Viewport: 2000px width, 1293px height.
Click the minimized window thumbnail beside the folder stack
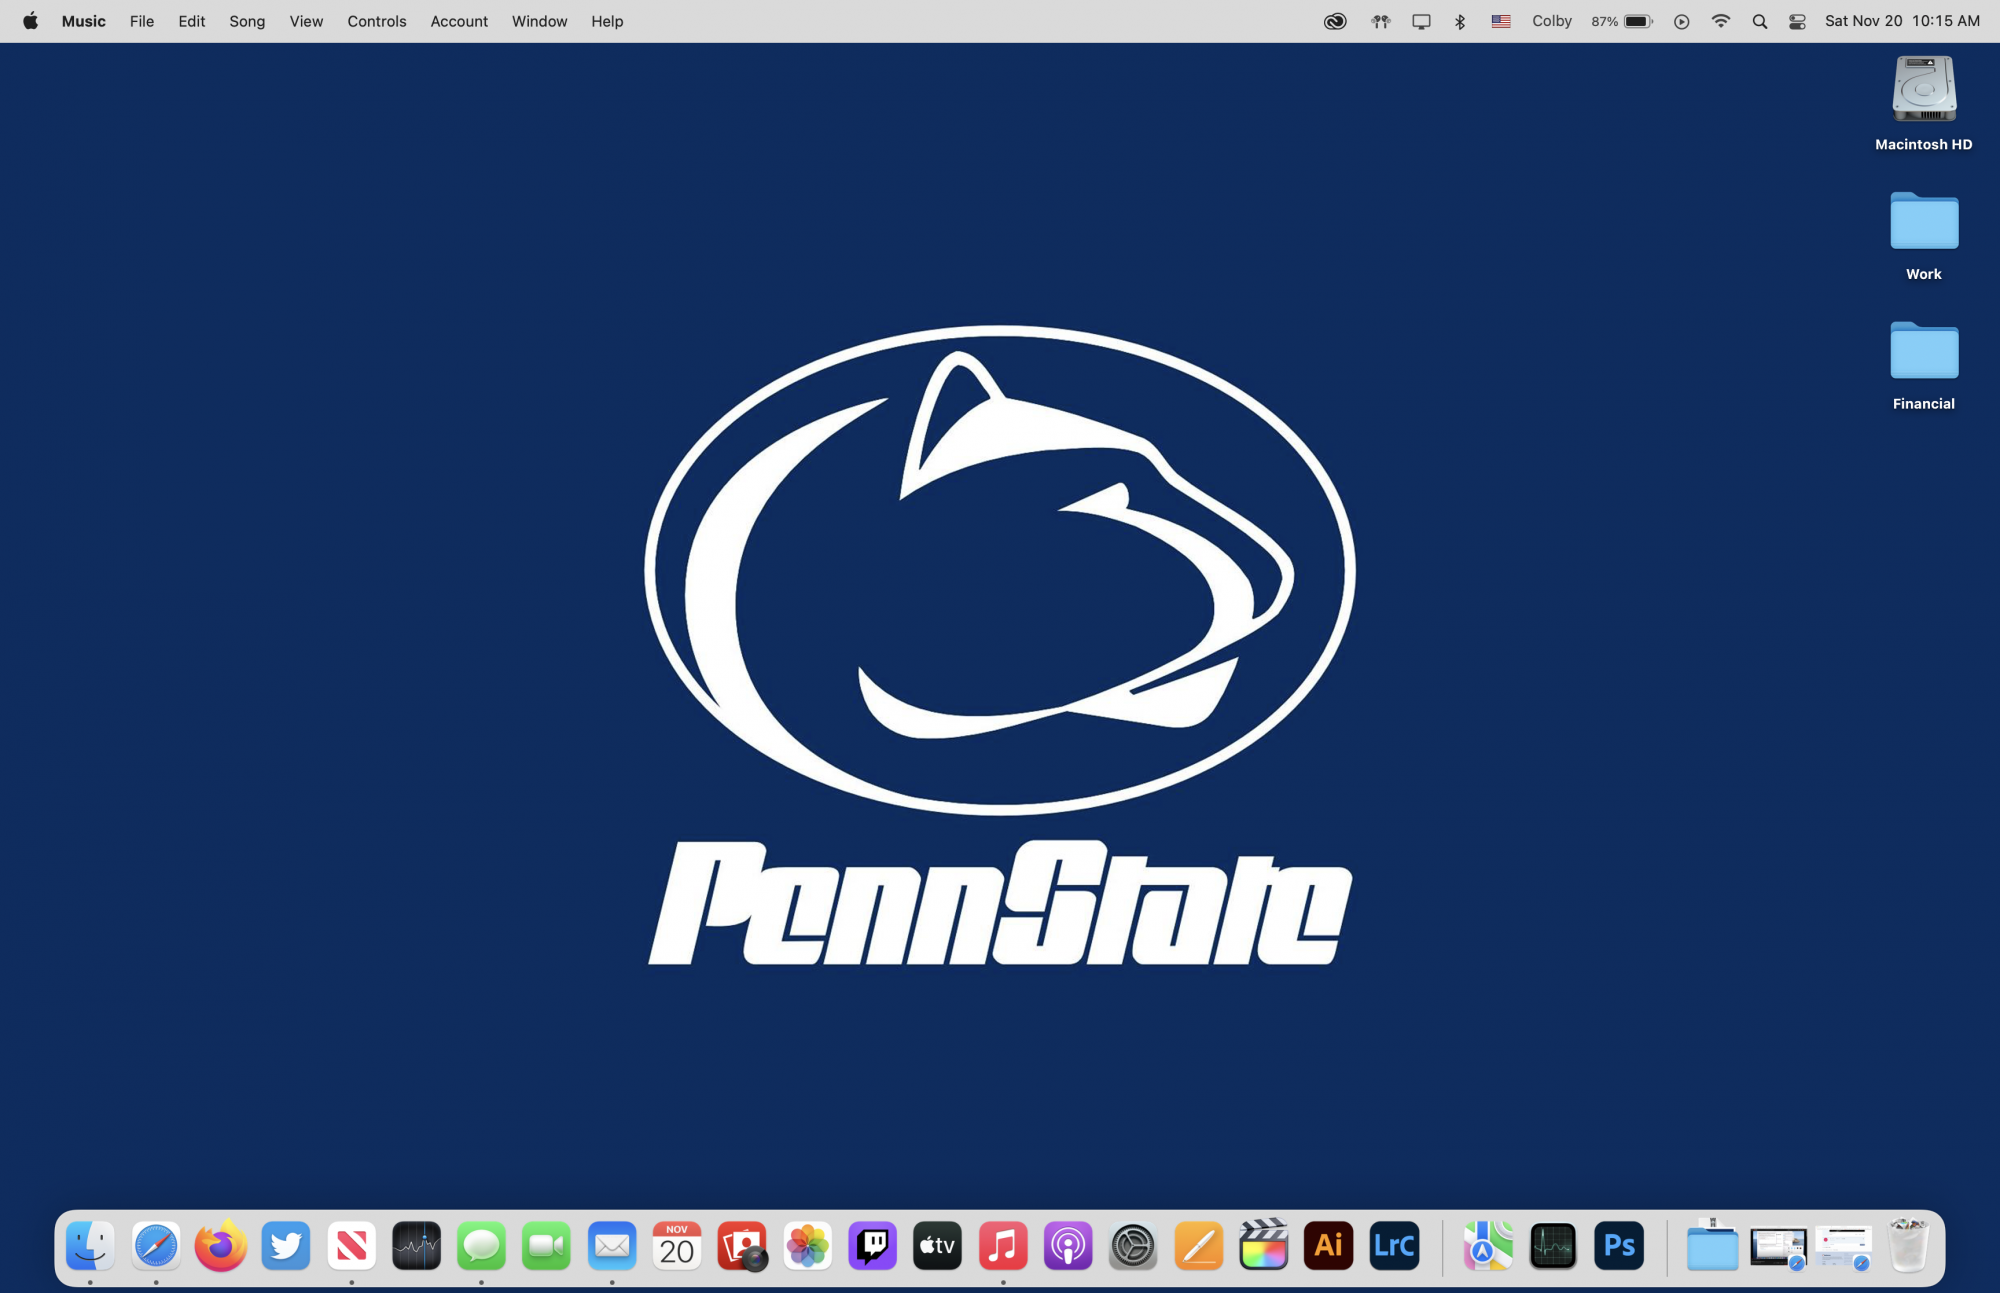click(1778, 1248)
